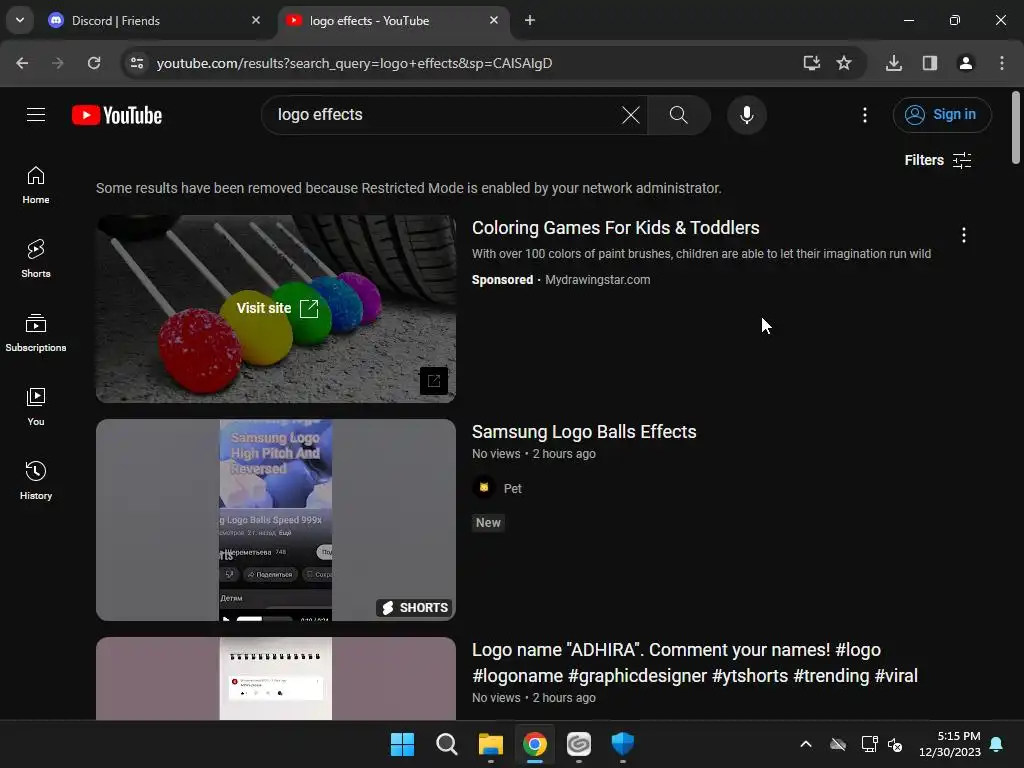Click the muted volume tray icon
1024x768 pixels.
[895, 744]
